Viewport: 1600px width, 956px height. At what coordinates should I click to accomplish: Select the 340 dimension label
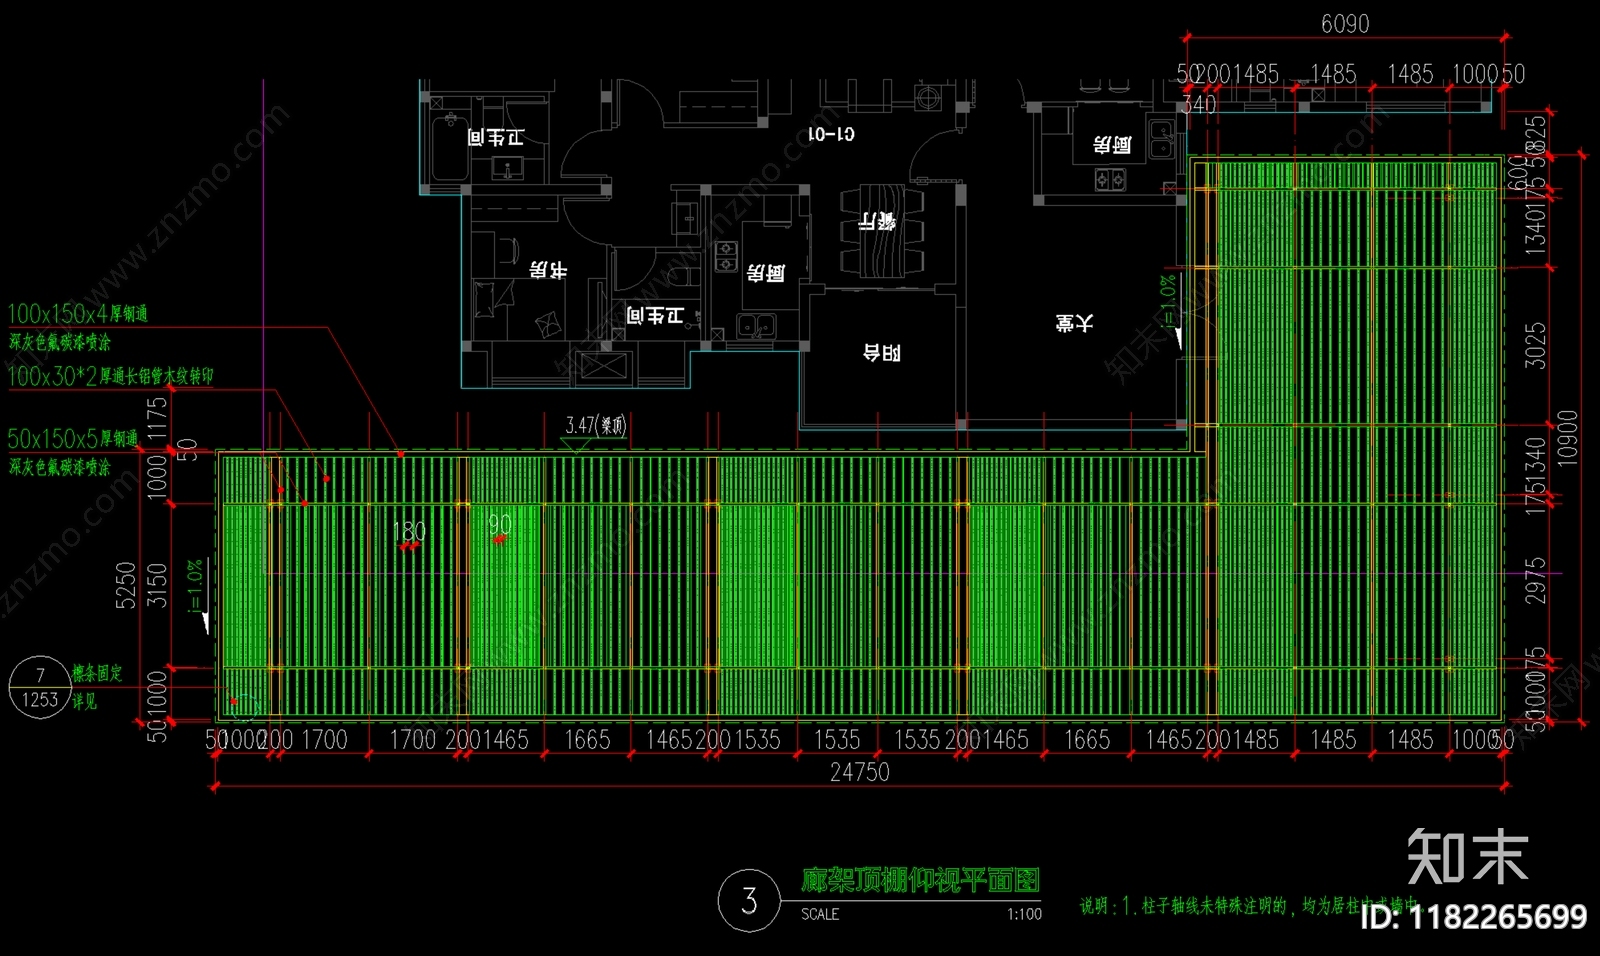pos(1198,104)
